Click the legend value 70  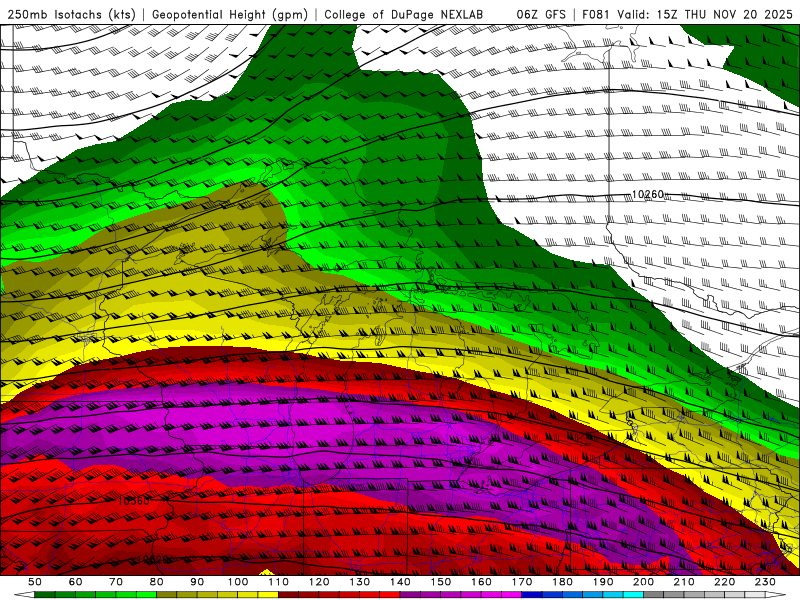click(x=116, y=582)
